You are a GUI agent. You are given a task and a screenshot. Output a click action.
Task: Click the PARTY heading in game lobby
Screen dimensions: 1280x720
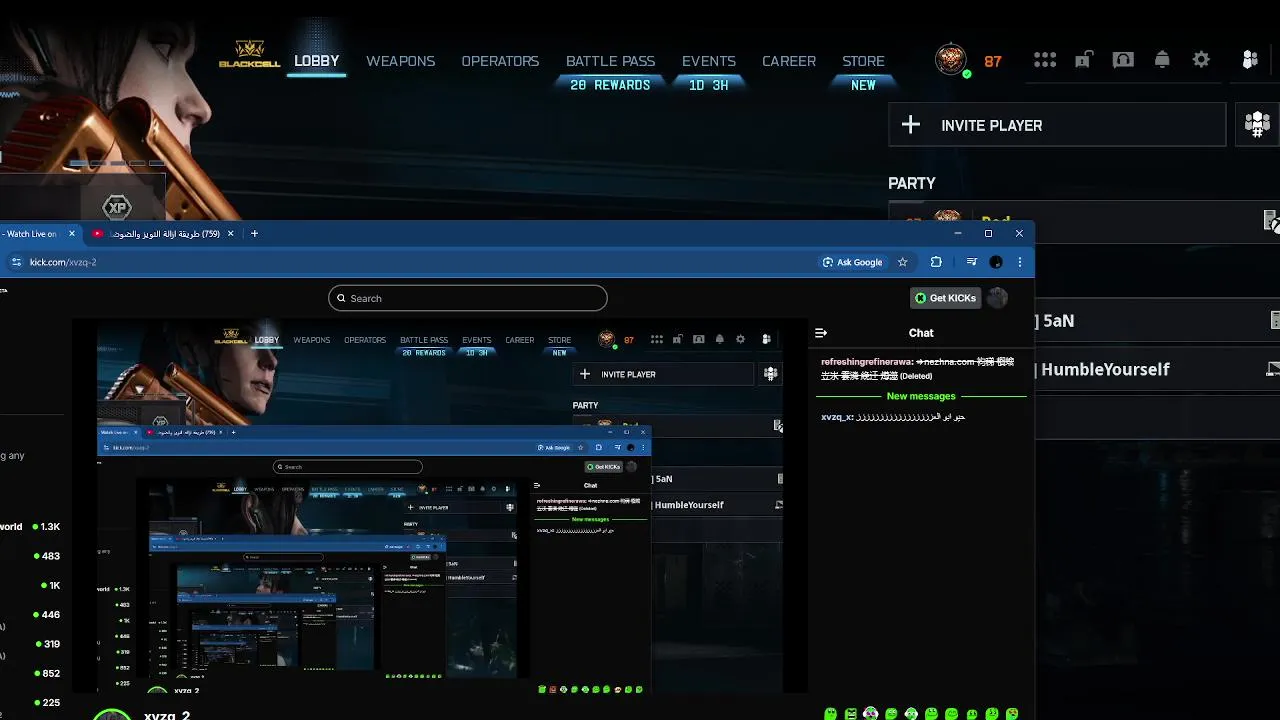click(912, 183)
